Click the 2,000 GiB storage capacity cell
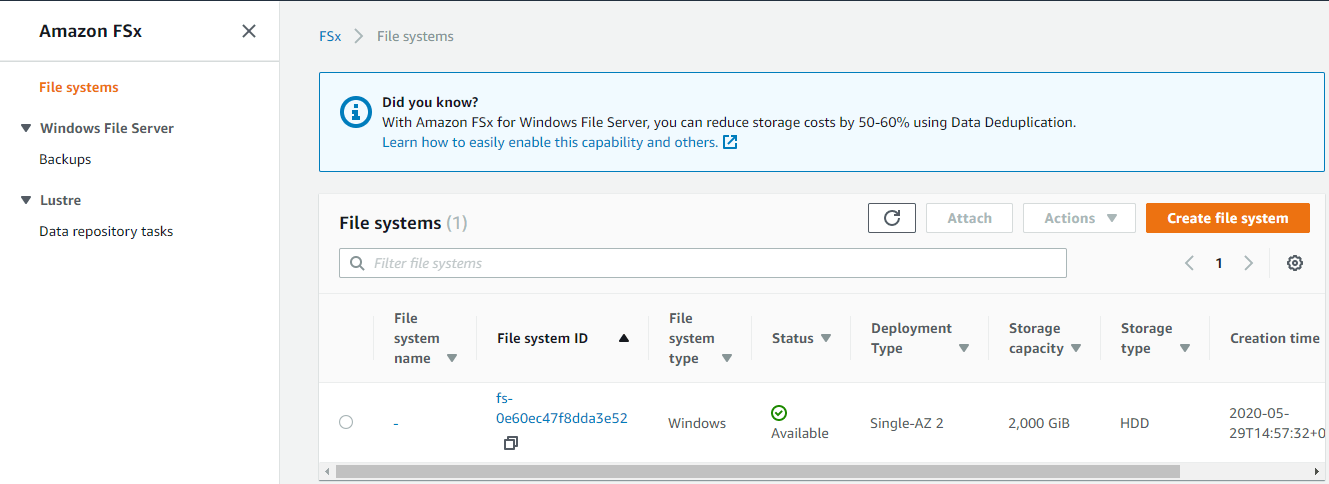This screenshot has height=484, width=1329. coord(1039,423)
